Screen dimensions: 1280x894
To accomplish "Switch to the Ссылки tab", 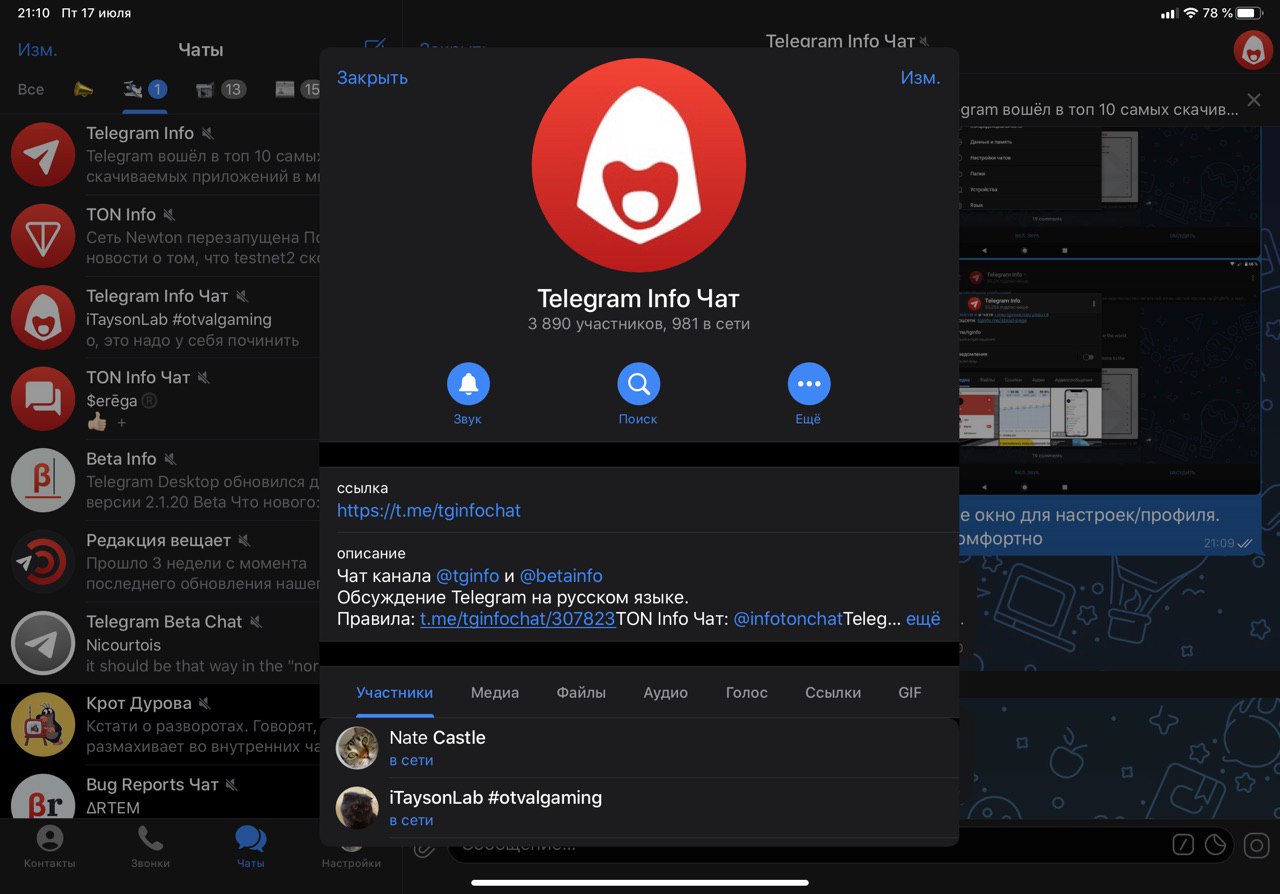I will point(833,693).
